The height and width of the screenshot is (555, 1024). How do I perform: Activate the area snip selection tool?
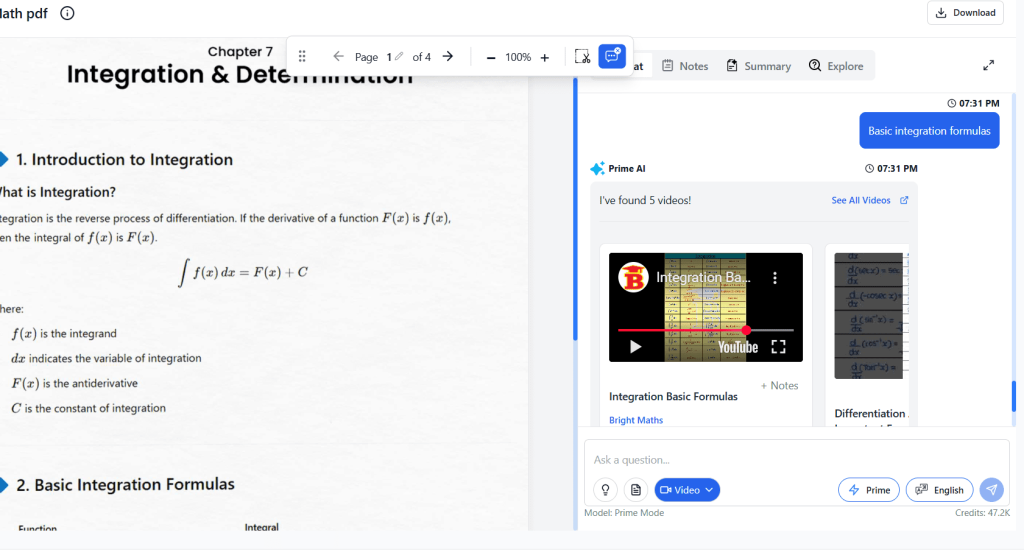(x=582, y=57)
